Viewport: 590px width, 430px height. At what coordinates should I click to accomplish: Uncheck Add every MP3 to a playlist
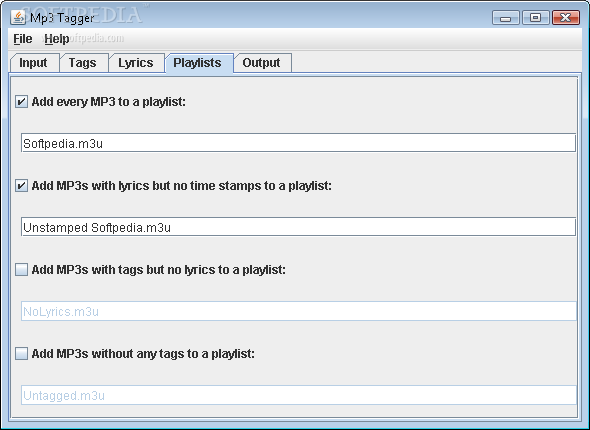tap(21, 102)
